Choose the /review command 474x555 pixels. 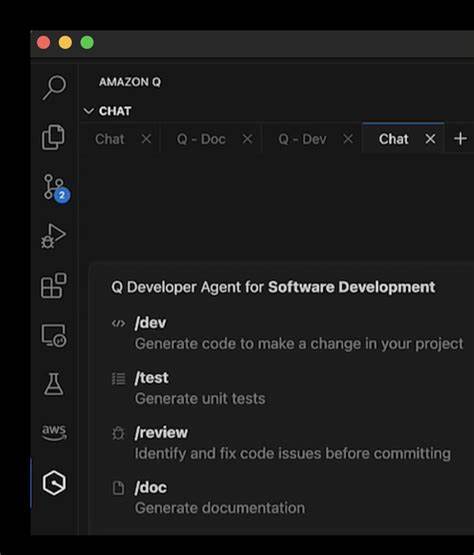pyautogui.click(x=161, y=433)
